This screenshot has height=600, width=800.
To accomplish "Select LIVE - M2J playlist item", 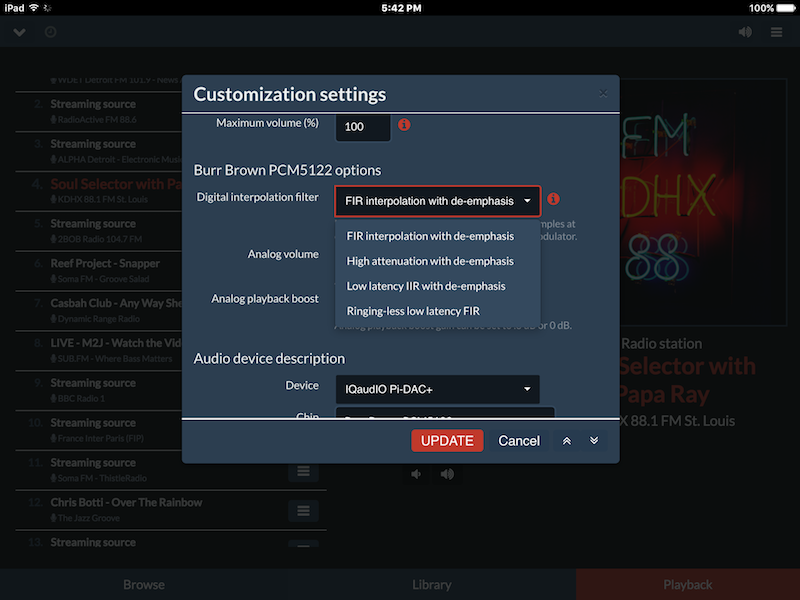I will (x=99, y=350).
